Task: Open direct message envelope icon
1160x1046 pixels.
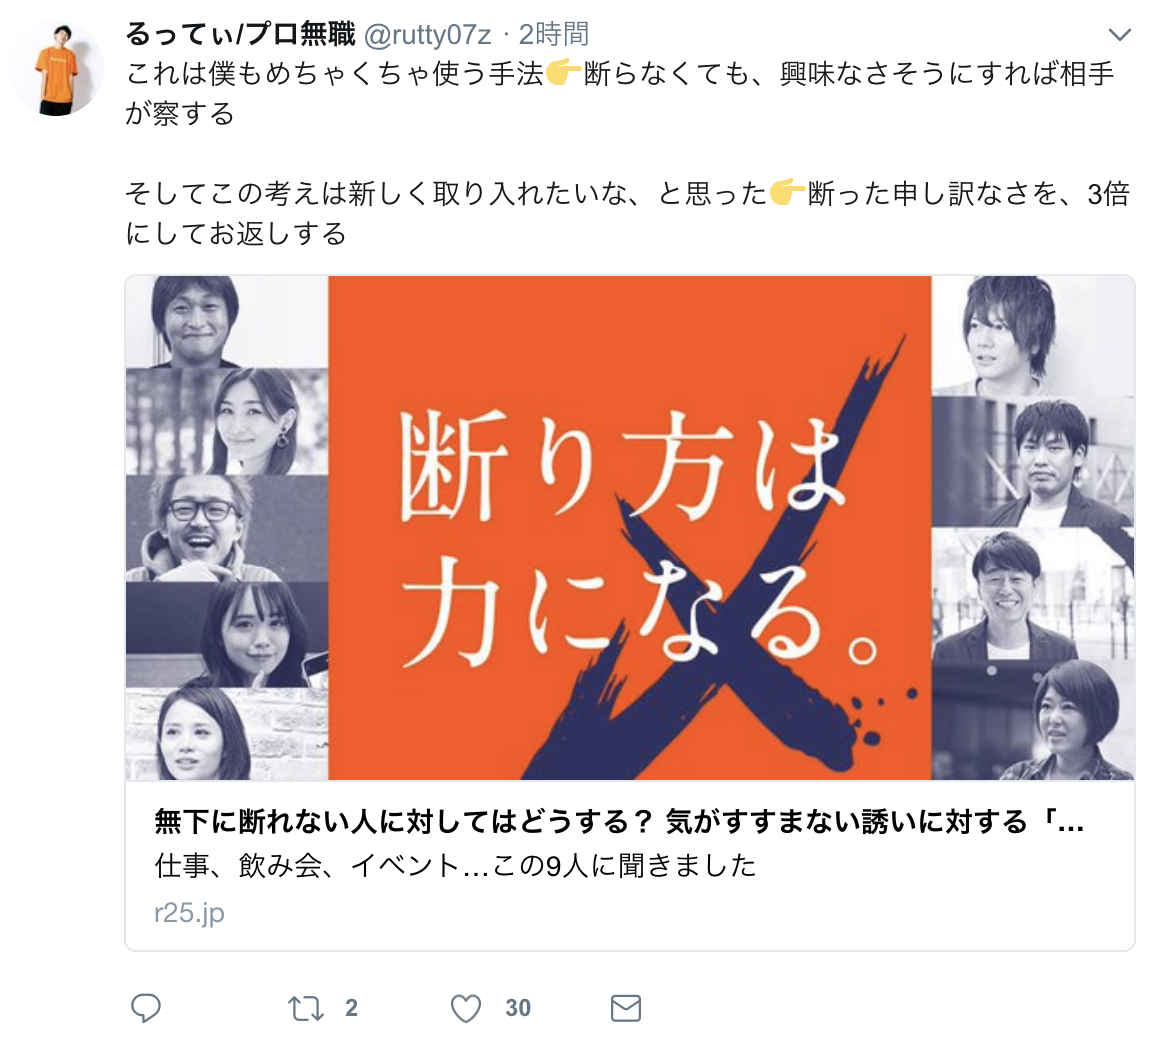Action: [626, 1008]
